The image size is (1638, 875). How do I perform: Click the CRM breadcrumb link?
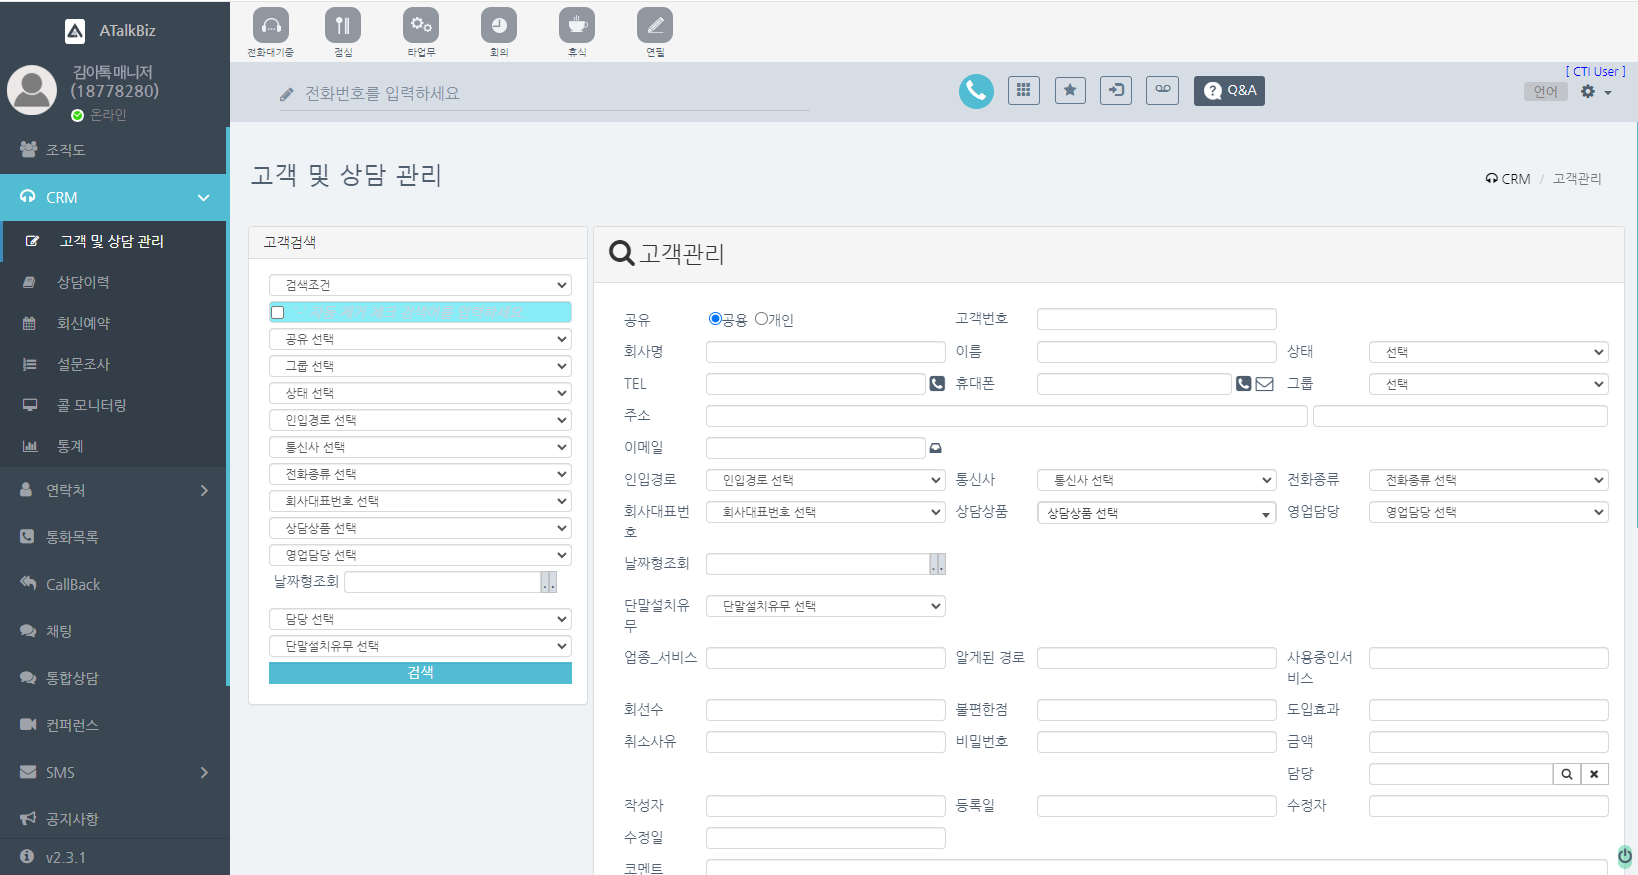[x=1508, y=179]
